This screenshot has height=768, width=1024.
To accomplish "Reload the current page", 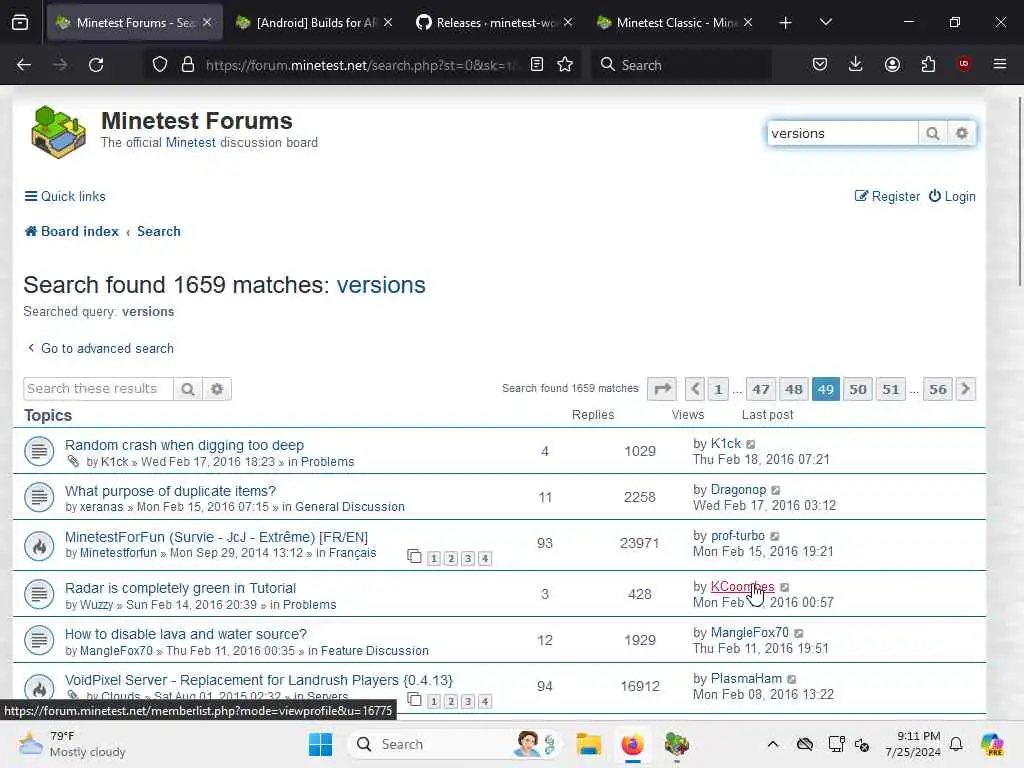I will click(96, 65).
